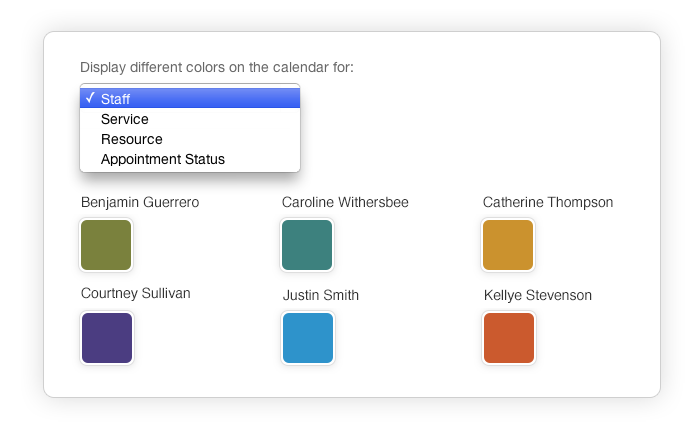Click the Courtney Sullivan name label
The width and height of the screenshot is (700, 430).
[136, 293]
